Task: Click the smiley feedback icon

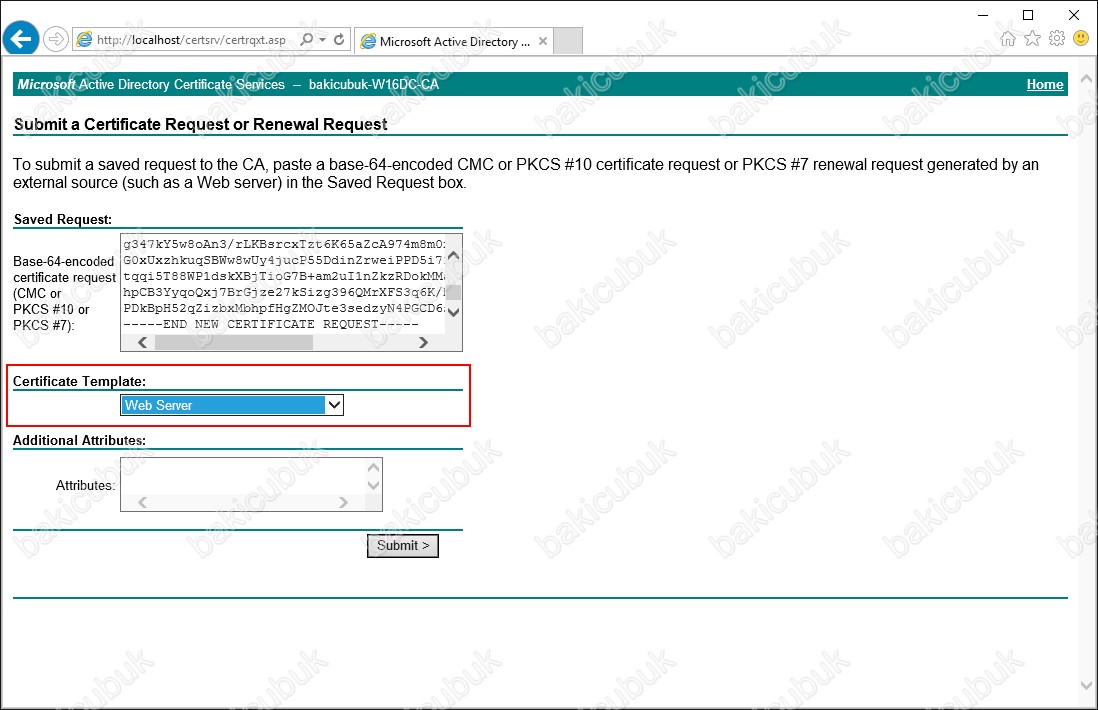Action: coord(1081,39)
